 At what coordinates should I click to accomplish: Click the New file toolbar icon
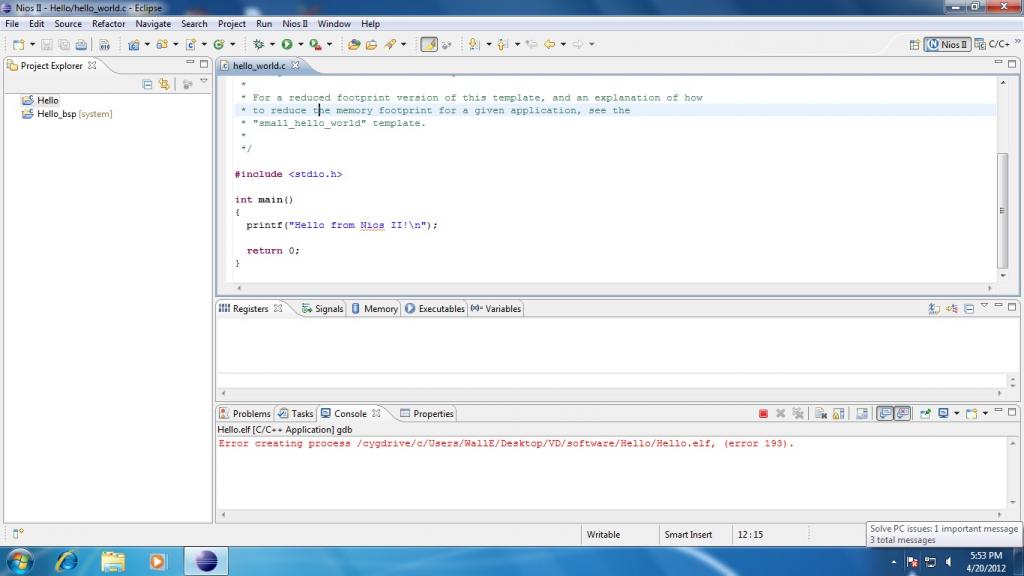19,44
